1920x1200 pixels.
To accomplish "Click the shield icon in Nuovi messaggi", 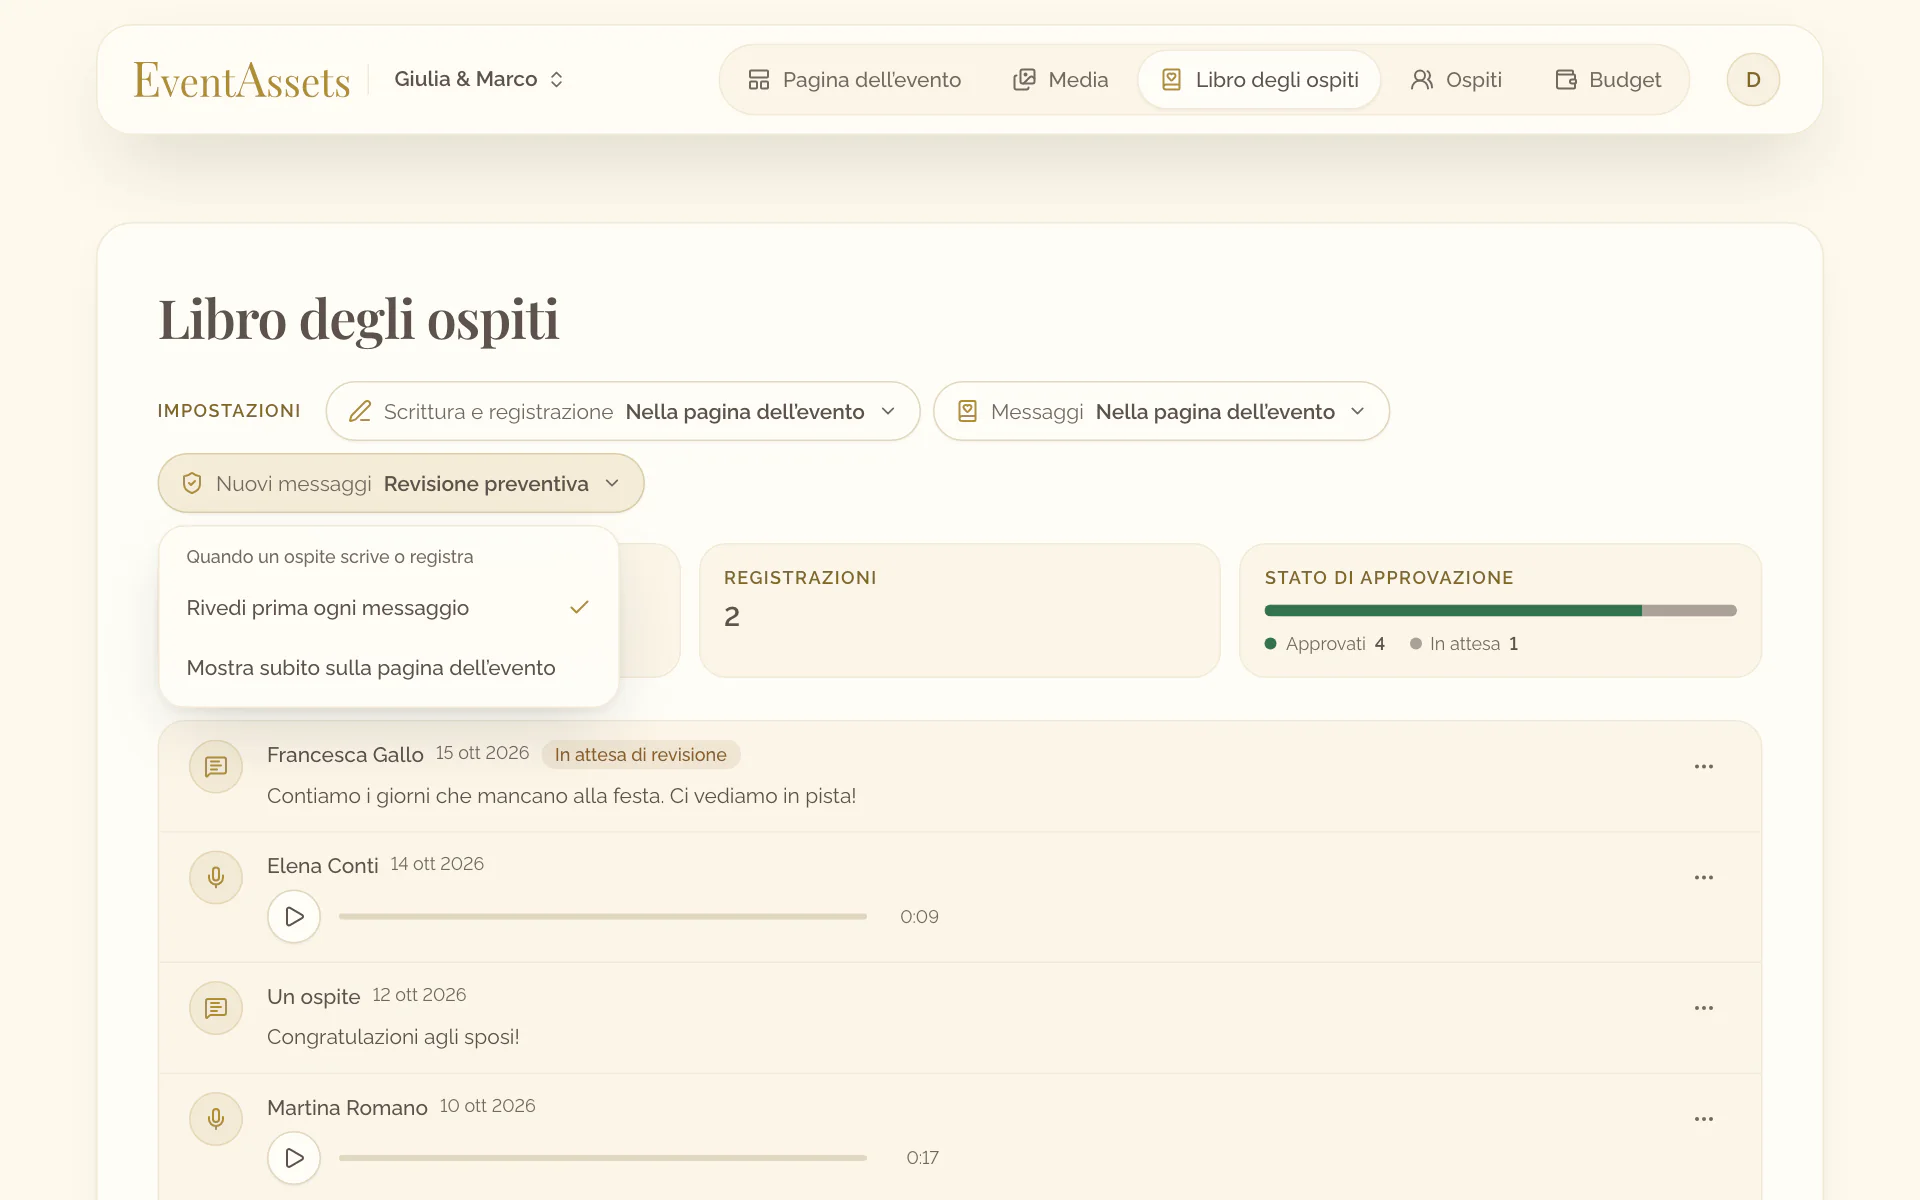I will [192, 483].
